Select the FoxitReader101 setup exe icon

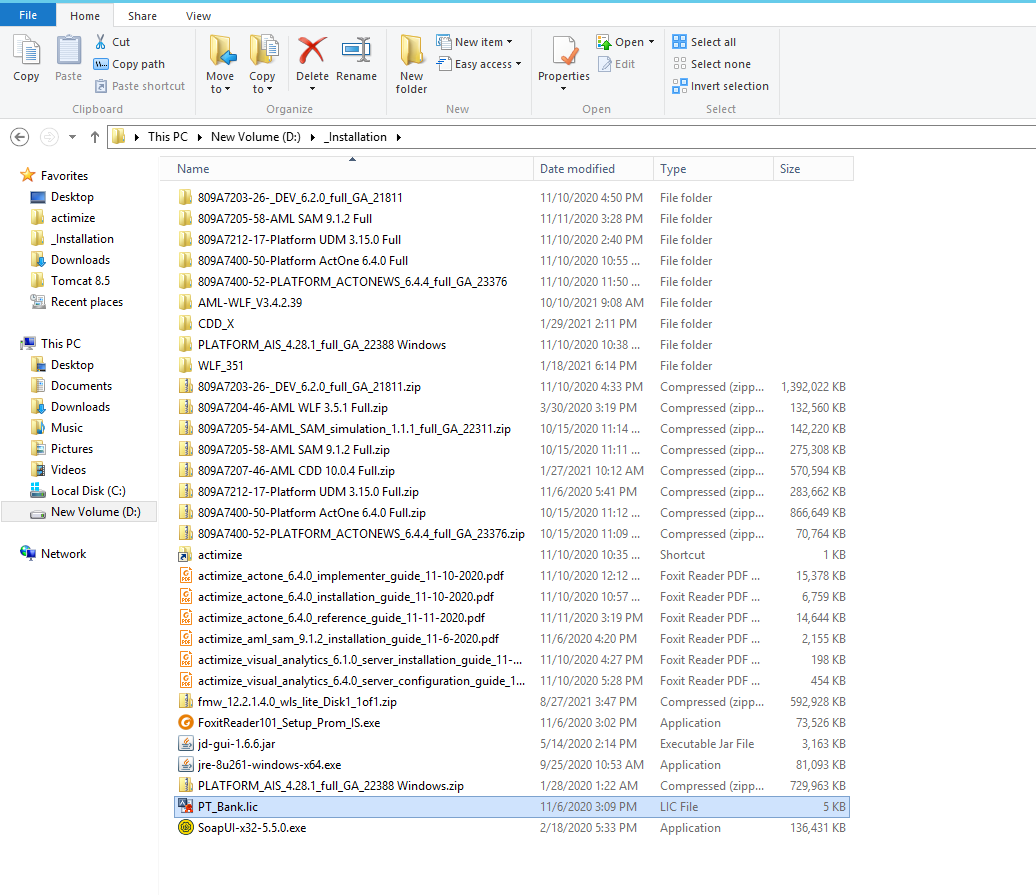[186, 723]
